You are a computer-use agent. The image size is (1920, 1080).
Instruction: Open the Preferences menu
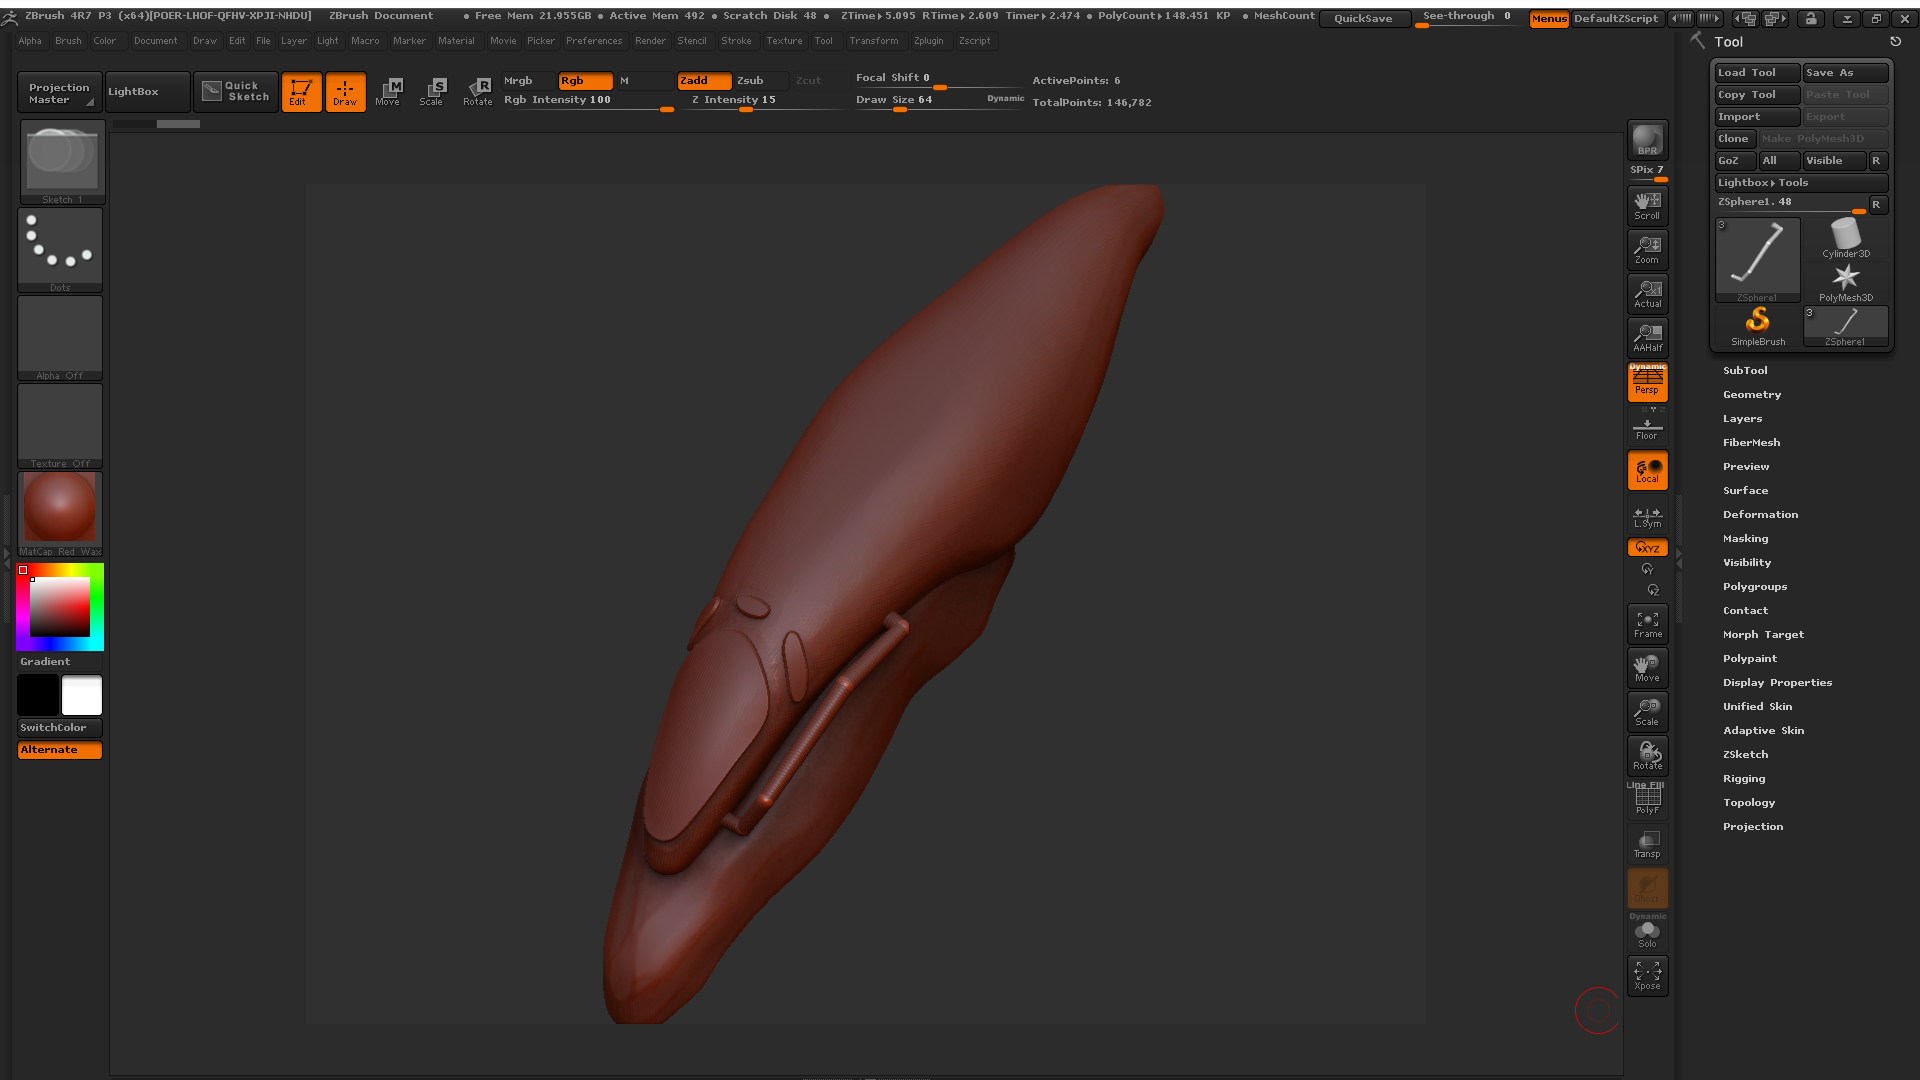pyautogui.click(x=594, y=41)
